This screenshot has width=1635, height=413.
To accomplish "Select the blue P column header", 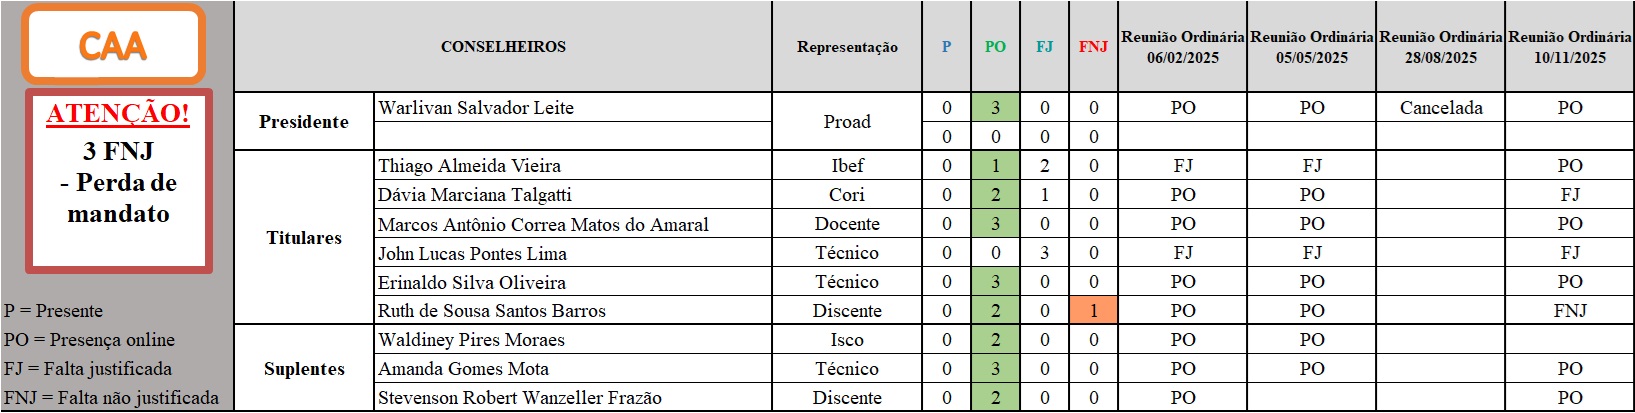I will tap(946, 47).
